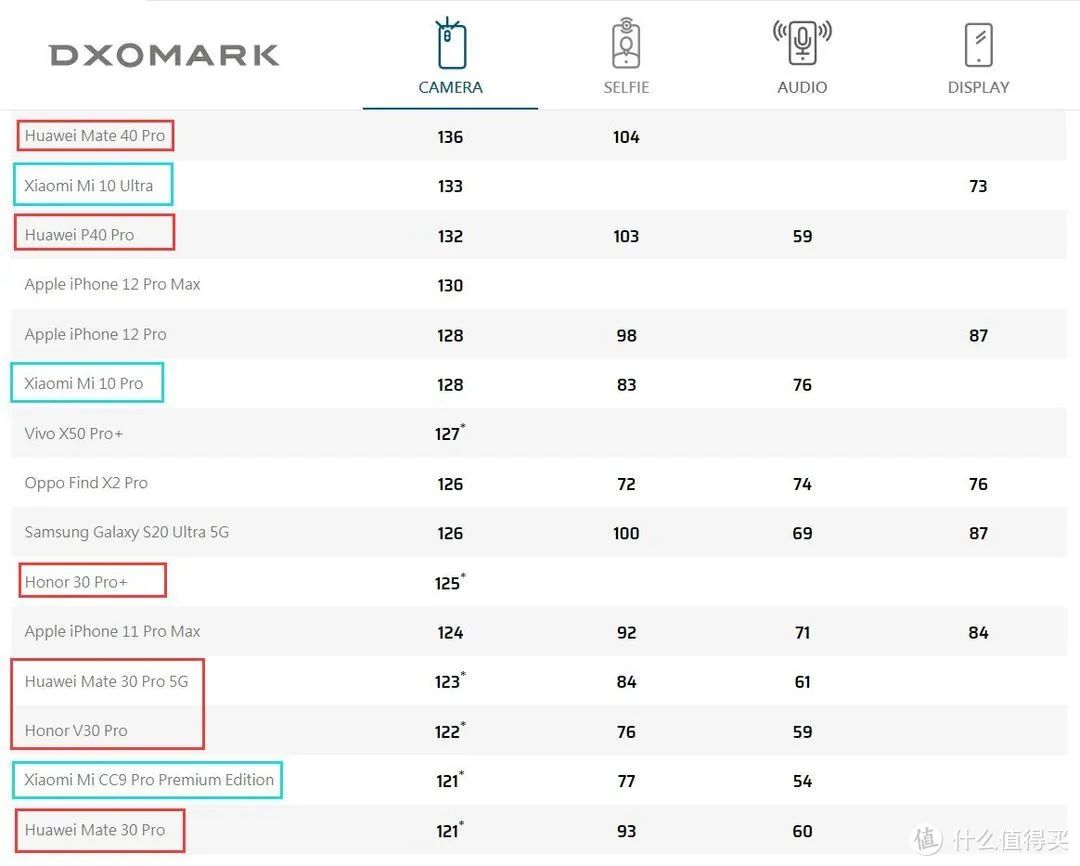The width and height of the screenshot is (1080, 866).
Task: Click the Selfie category icon
Action: [x=626, y=44]
